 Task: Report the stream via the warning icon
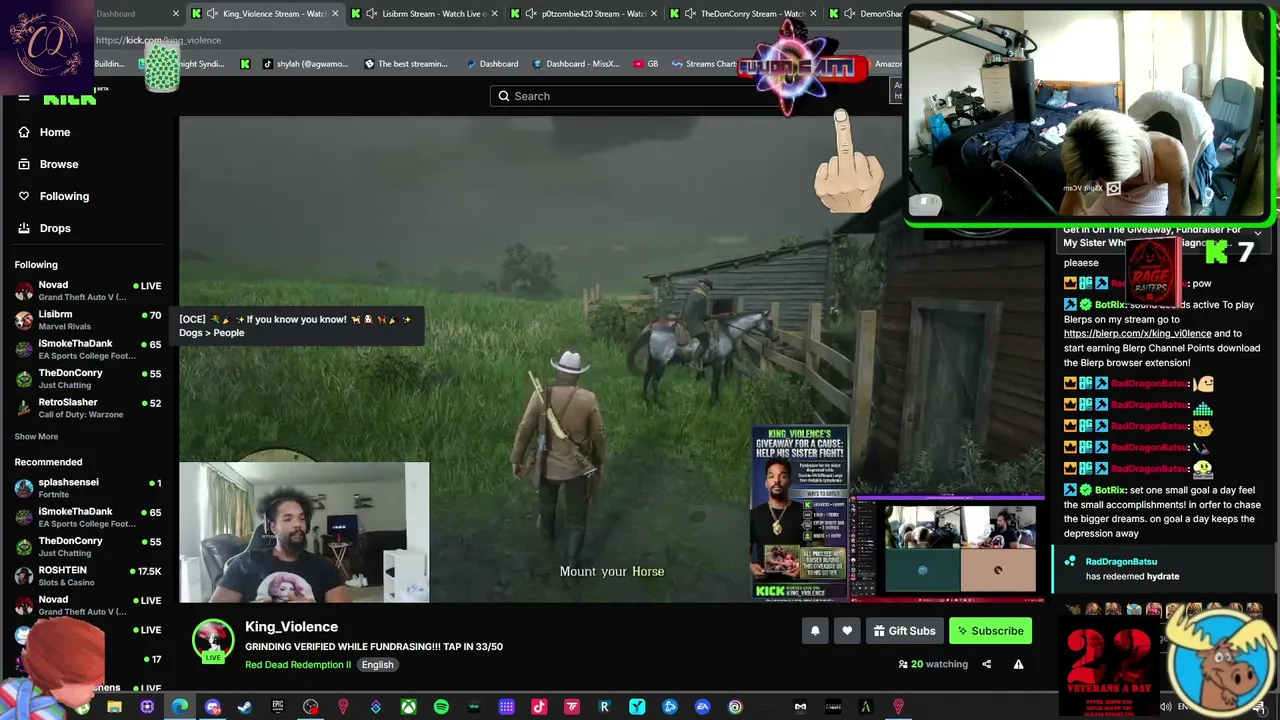point(1018,664)
